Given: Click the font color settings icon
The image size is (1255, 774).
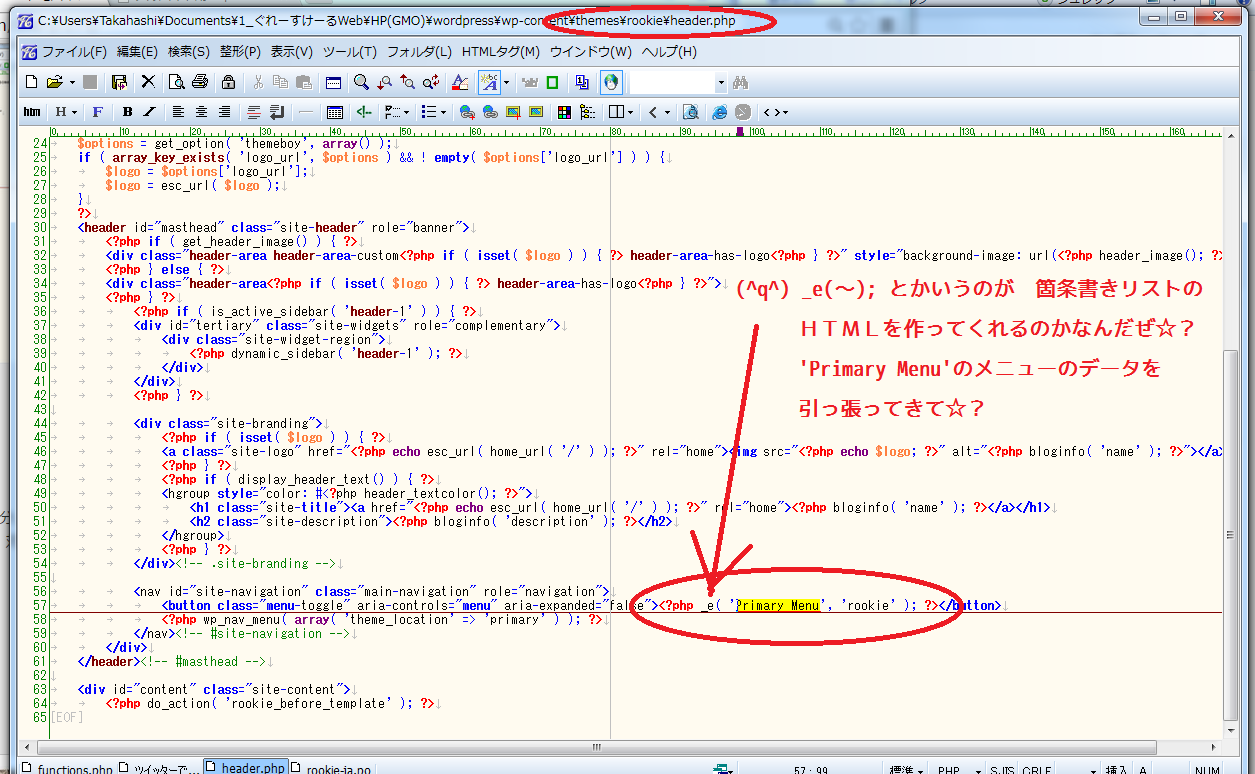Looking at the screenshot, I should pyautogui.click(x=460, y=82).
